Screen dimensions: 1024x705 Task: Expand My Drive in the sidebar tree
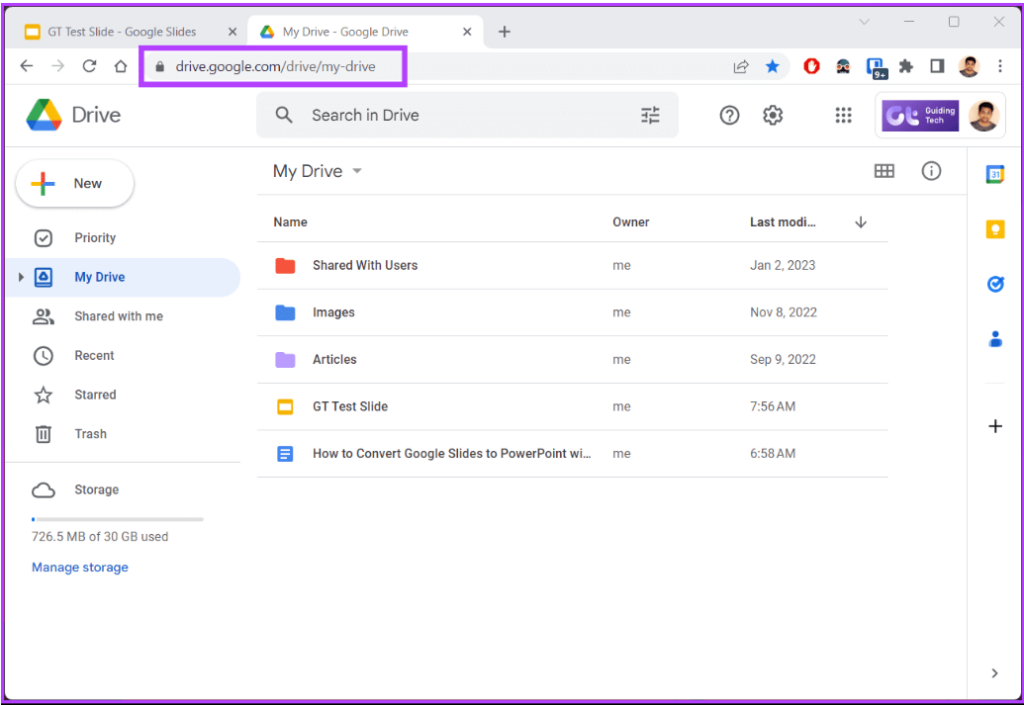tap(22, 277)
